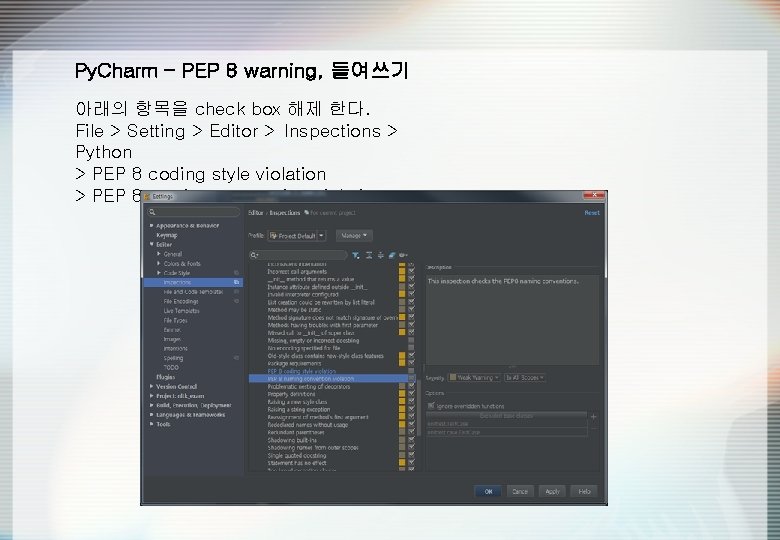Select Plugins in settings sidebar

tap(165, 377)
